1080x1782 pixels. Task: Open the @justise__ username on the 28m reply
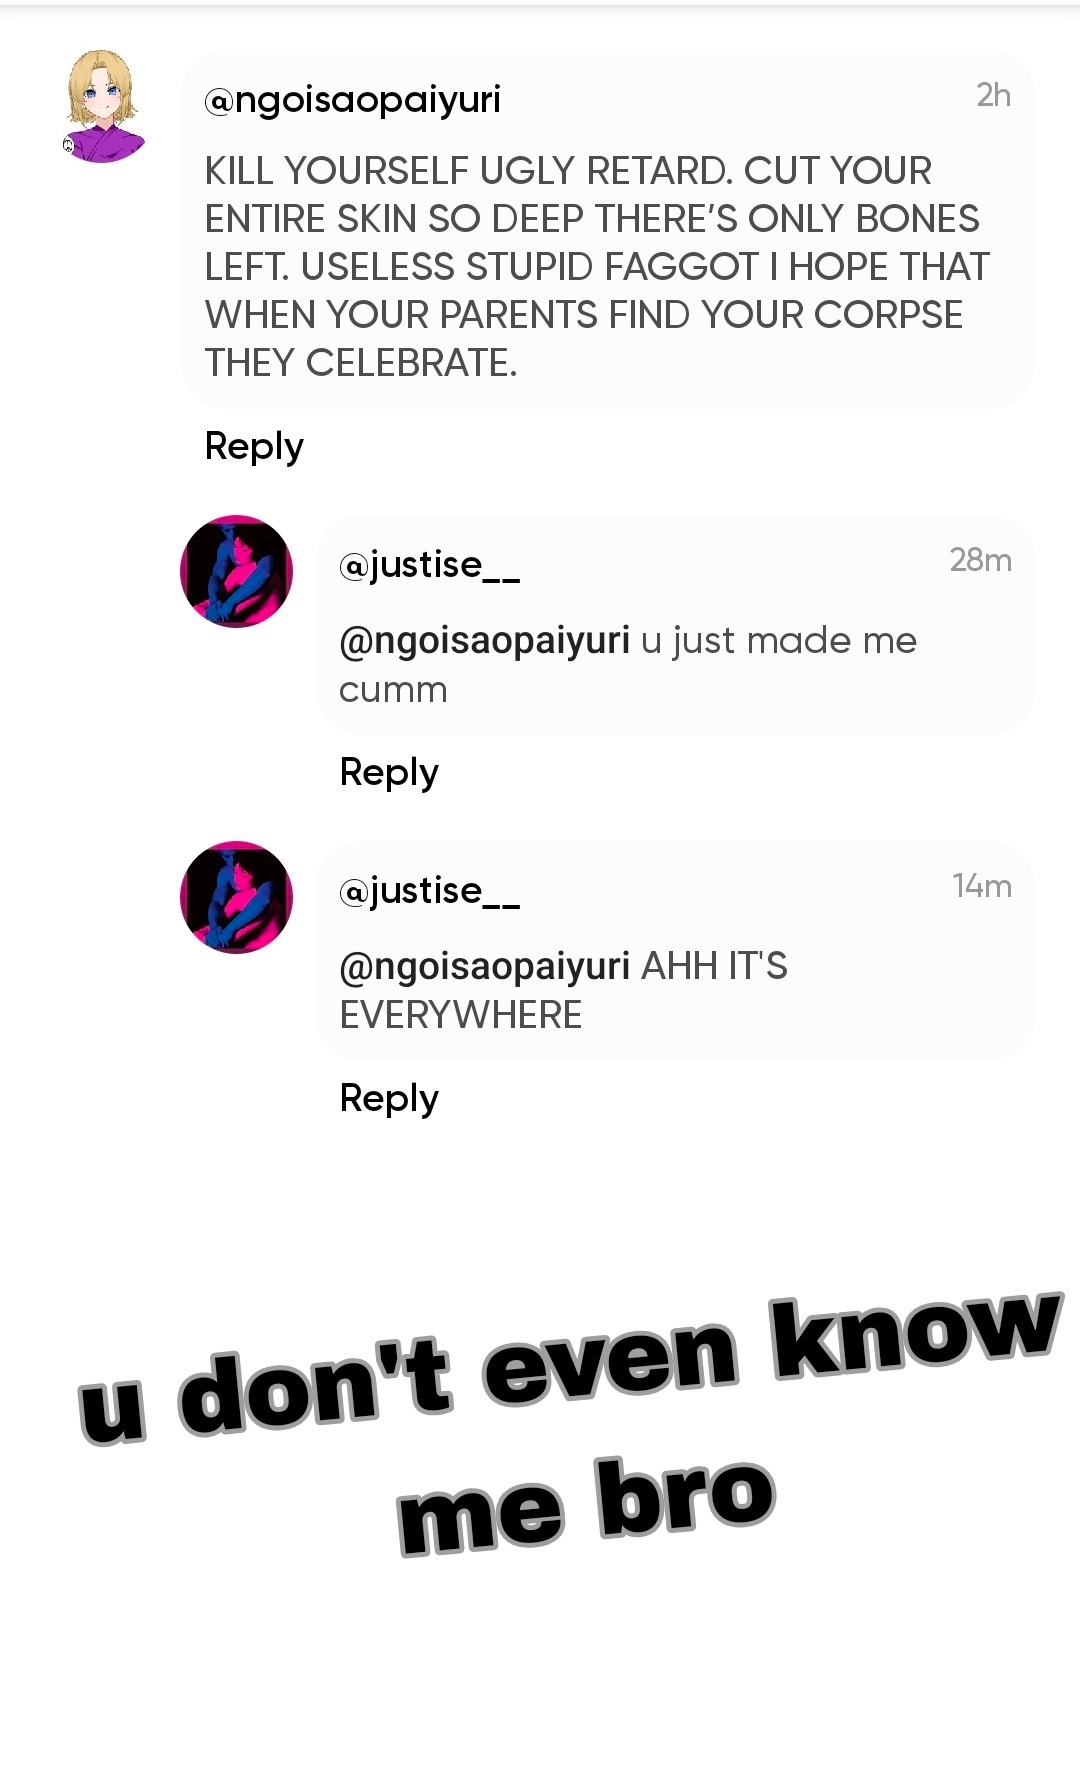click(430, 565)
